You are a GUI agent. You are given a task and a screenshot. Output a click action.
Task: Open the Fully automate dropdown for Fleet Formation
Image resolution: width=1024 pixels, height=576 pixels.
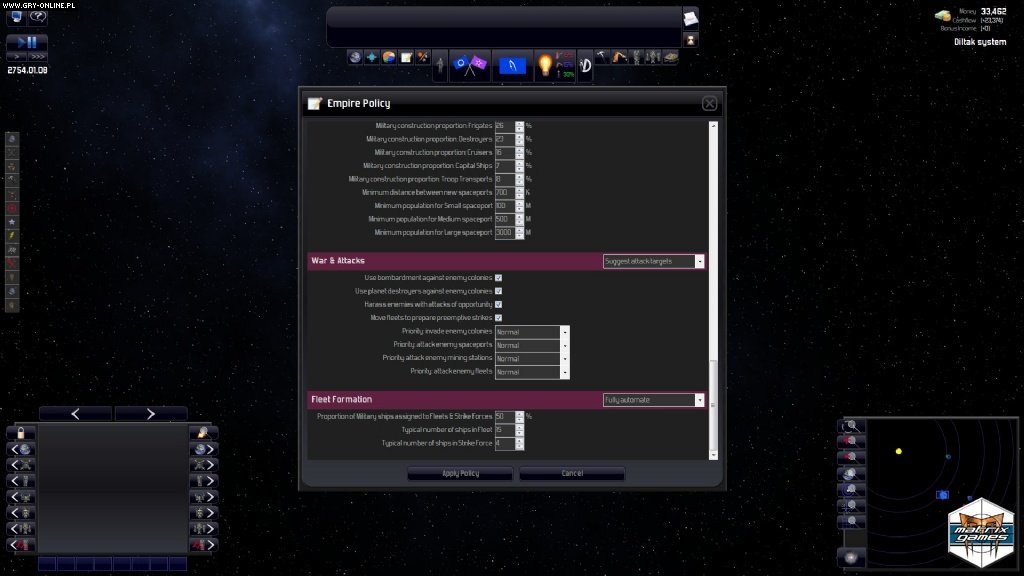click(698, 398)
